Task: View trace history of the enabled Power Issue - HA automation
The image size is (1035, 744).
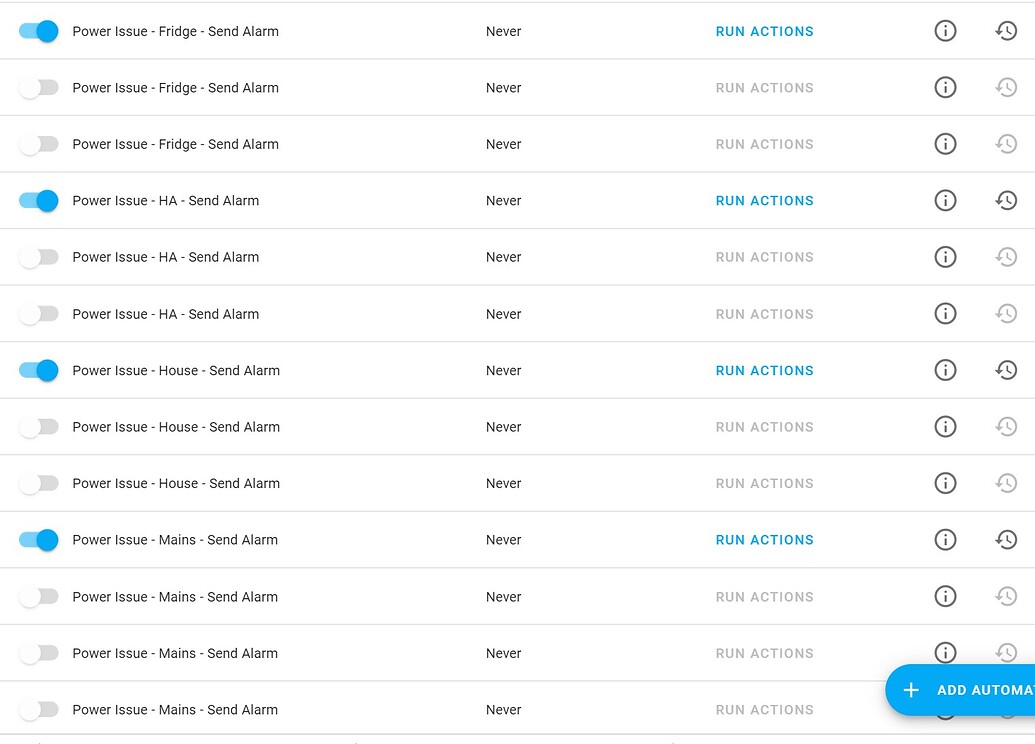Action: 1006,200
